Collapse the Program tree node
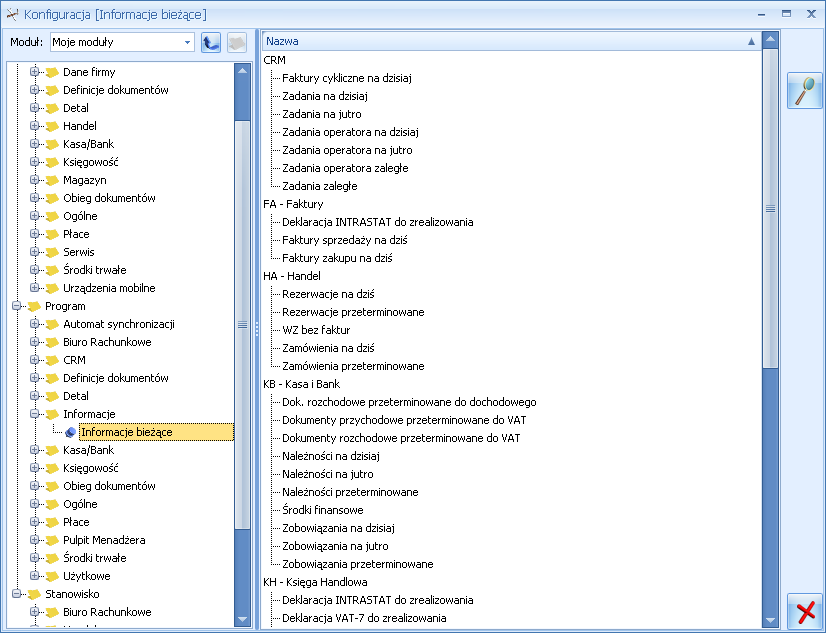Screen dimensions: 826x633 pos(16,306)
